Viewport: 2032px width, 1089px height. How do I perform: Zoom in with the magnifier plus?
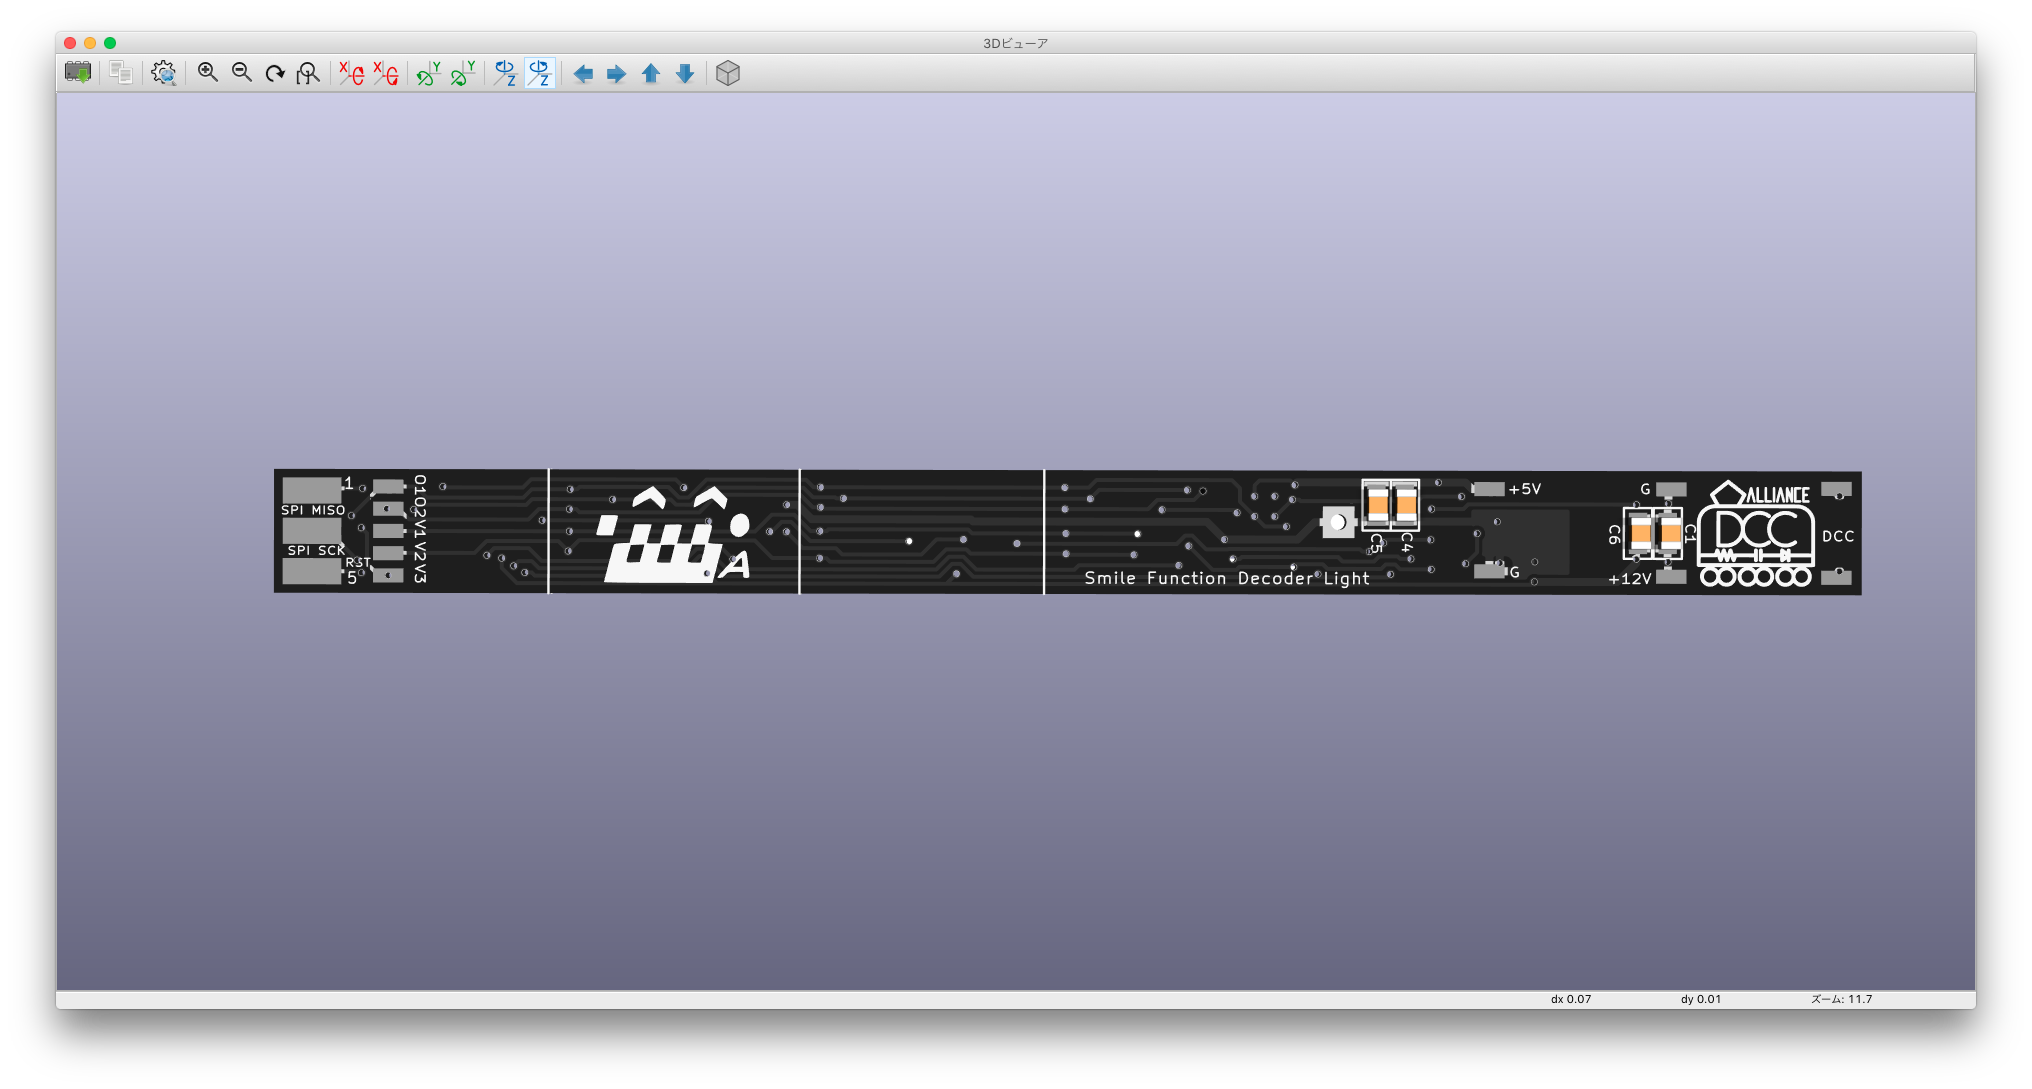click(x=208, y=73)
